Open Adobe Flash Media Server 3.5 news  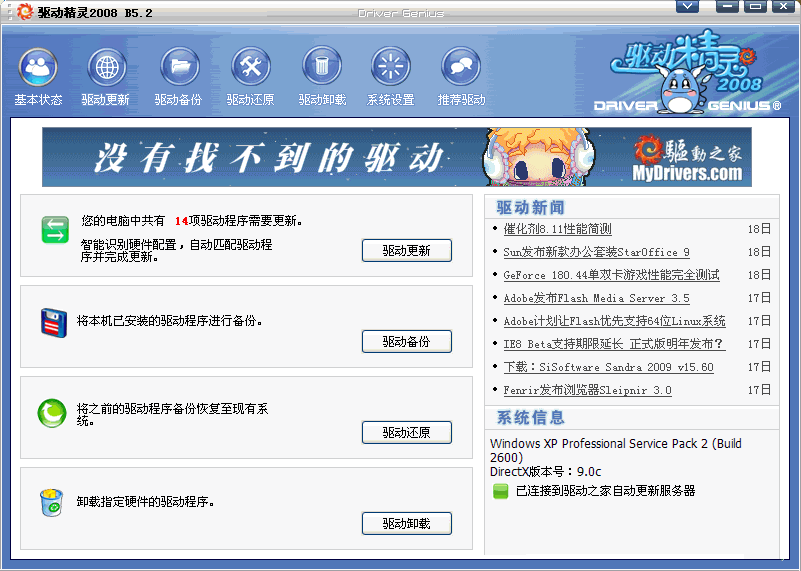tap(596, 298)
